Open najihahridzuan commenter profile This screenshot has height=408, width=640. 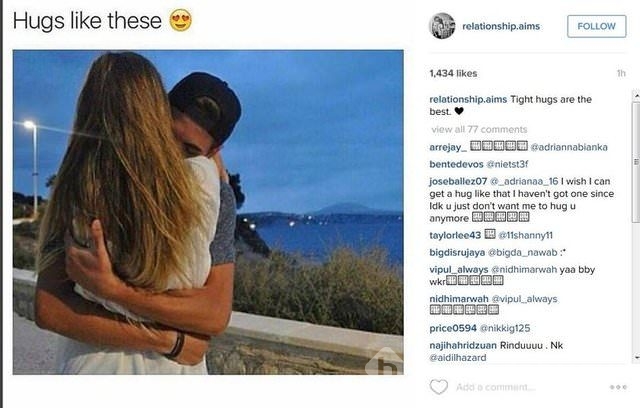pyautogui.click(x=463, y=345)
